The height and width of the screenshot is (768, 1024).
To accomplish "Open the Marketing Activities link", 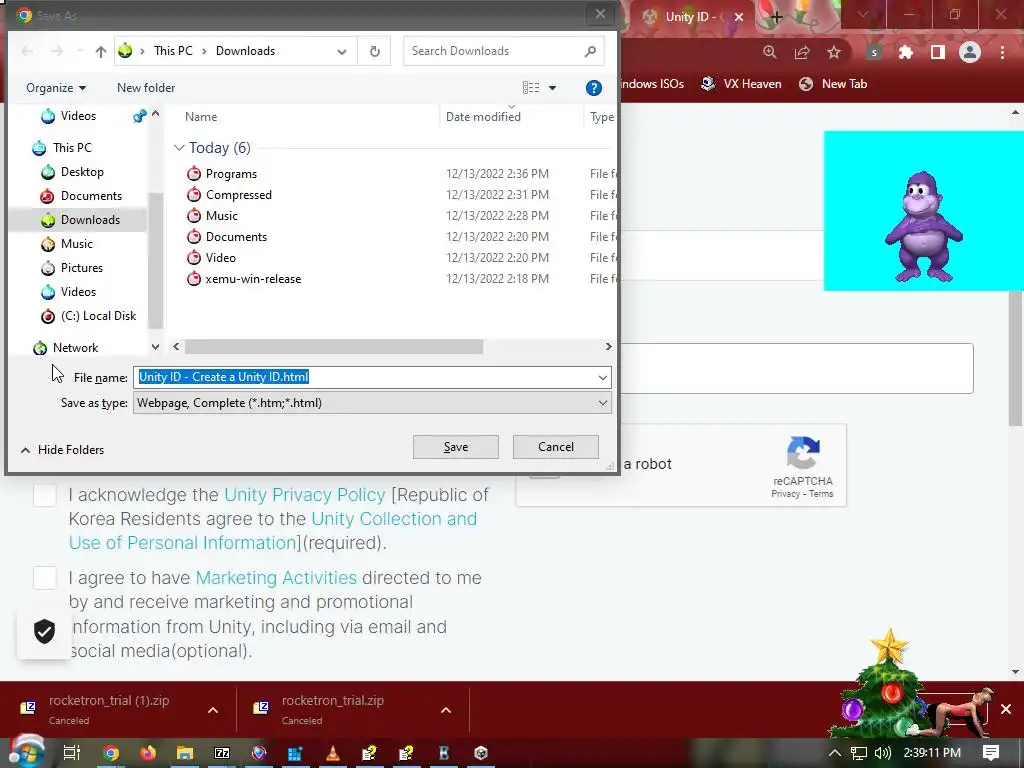I will point(276,578).
